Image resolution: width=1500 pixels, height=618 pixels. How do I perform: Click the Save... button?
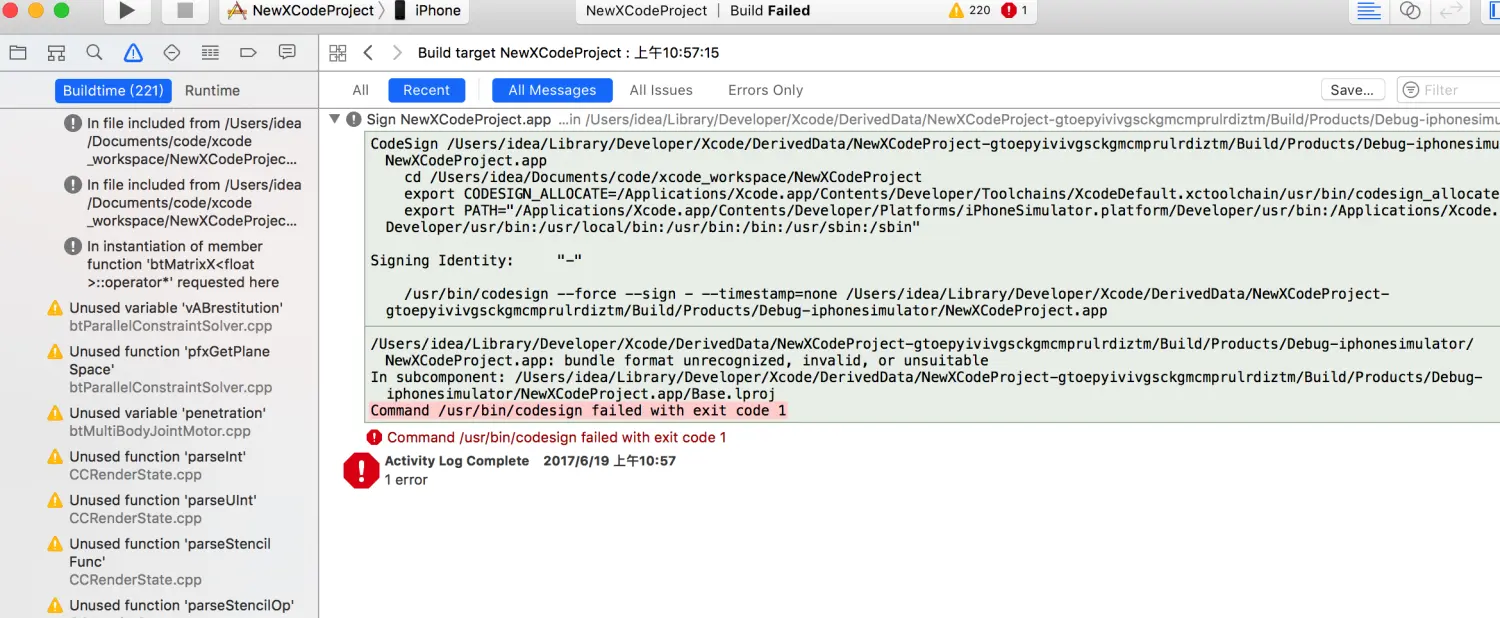(x=1352, y=90)
